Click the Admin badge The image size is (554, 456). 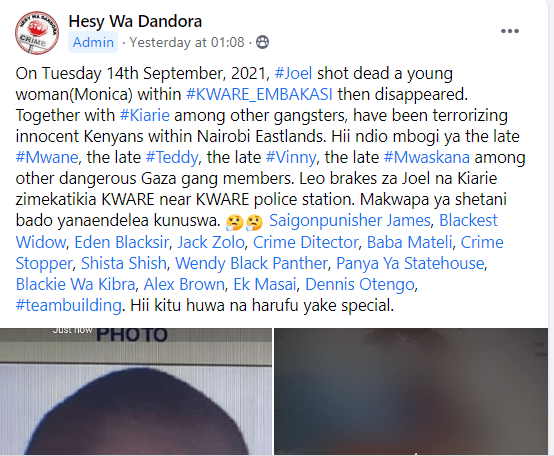click(93, 42)
